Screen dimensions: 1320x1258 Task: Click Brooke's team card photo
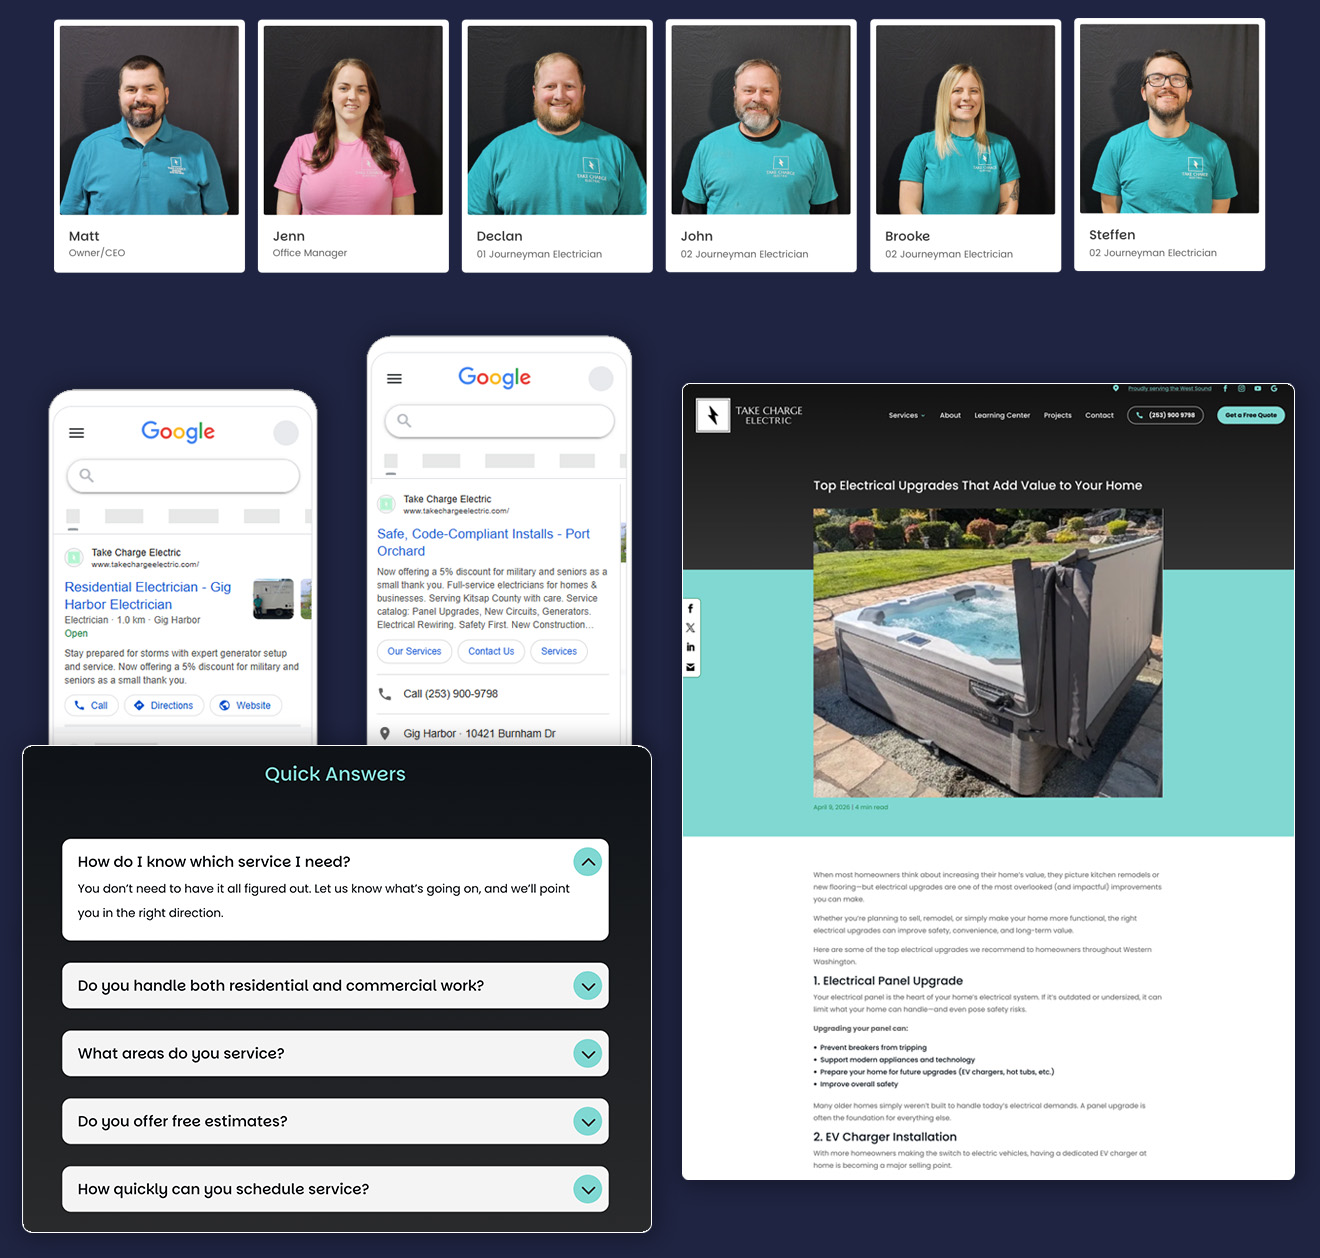tap(965, 120)
